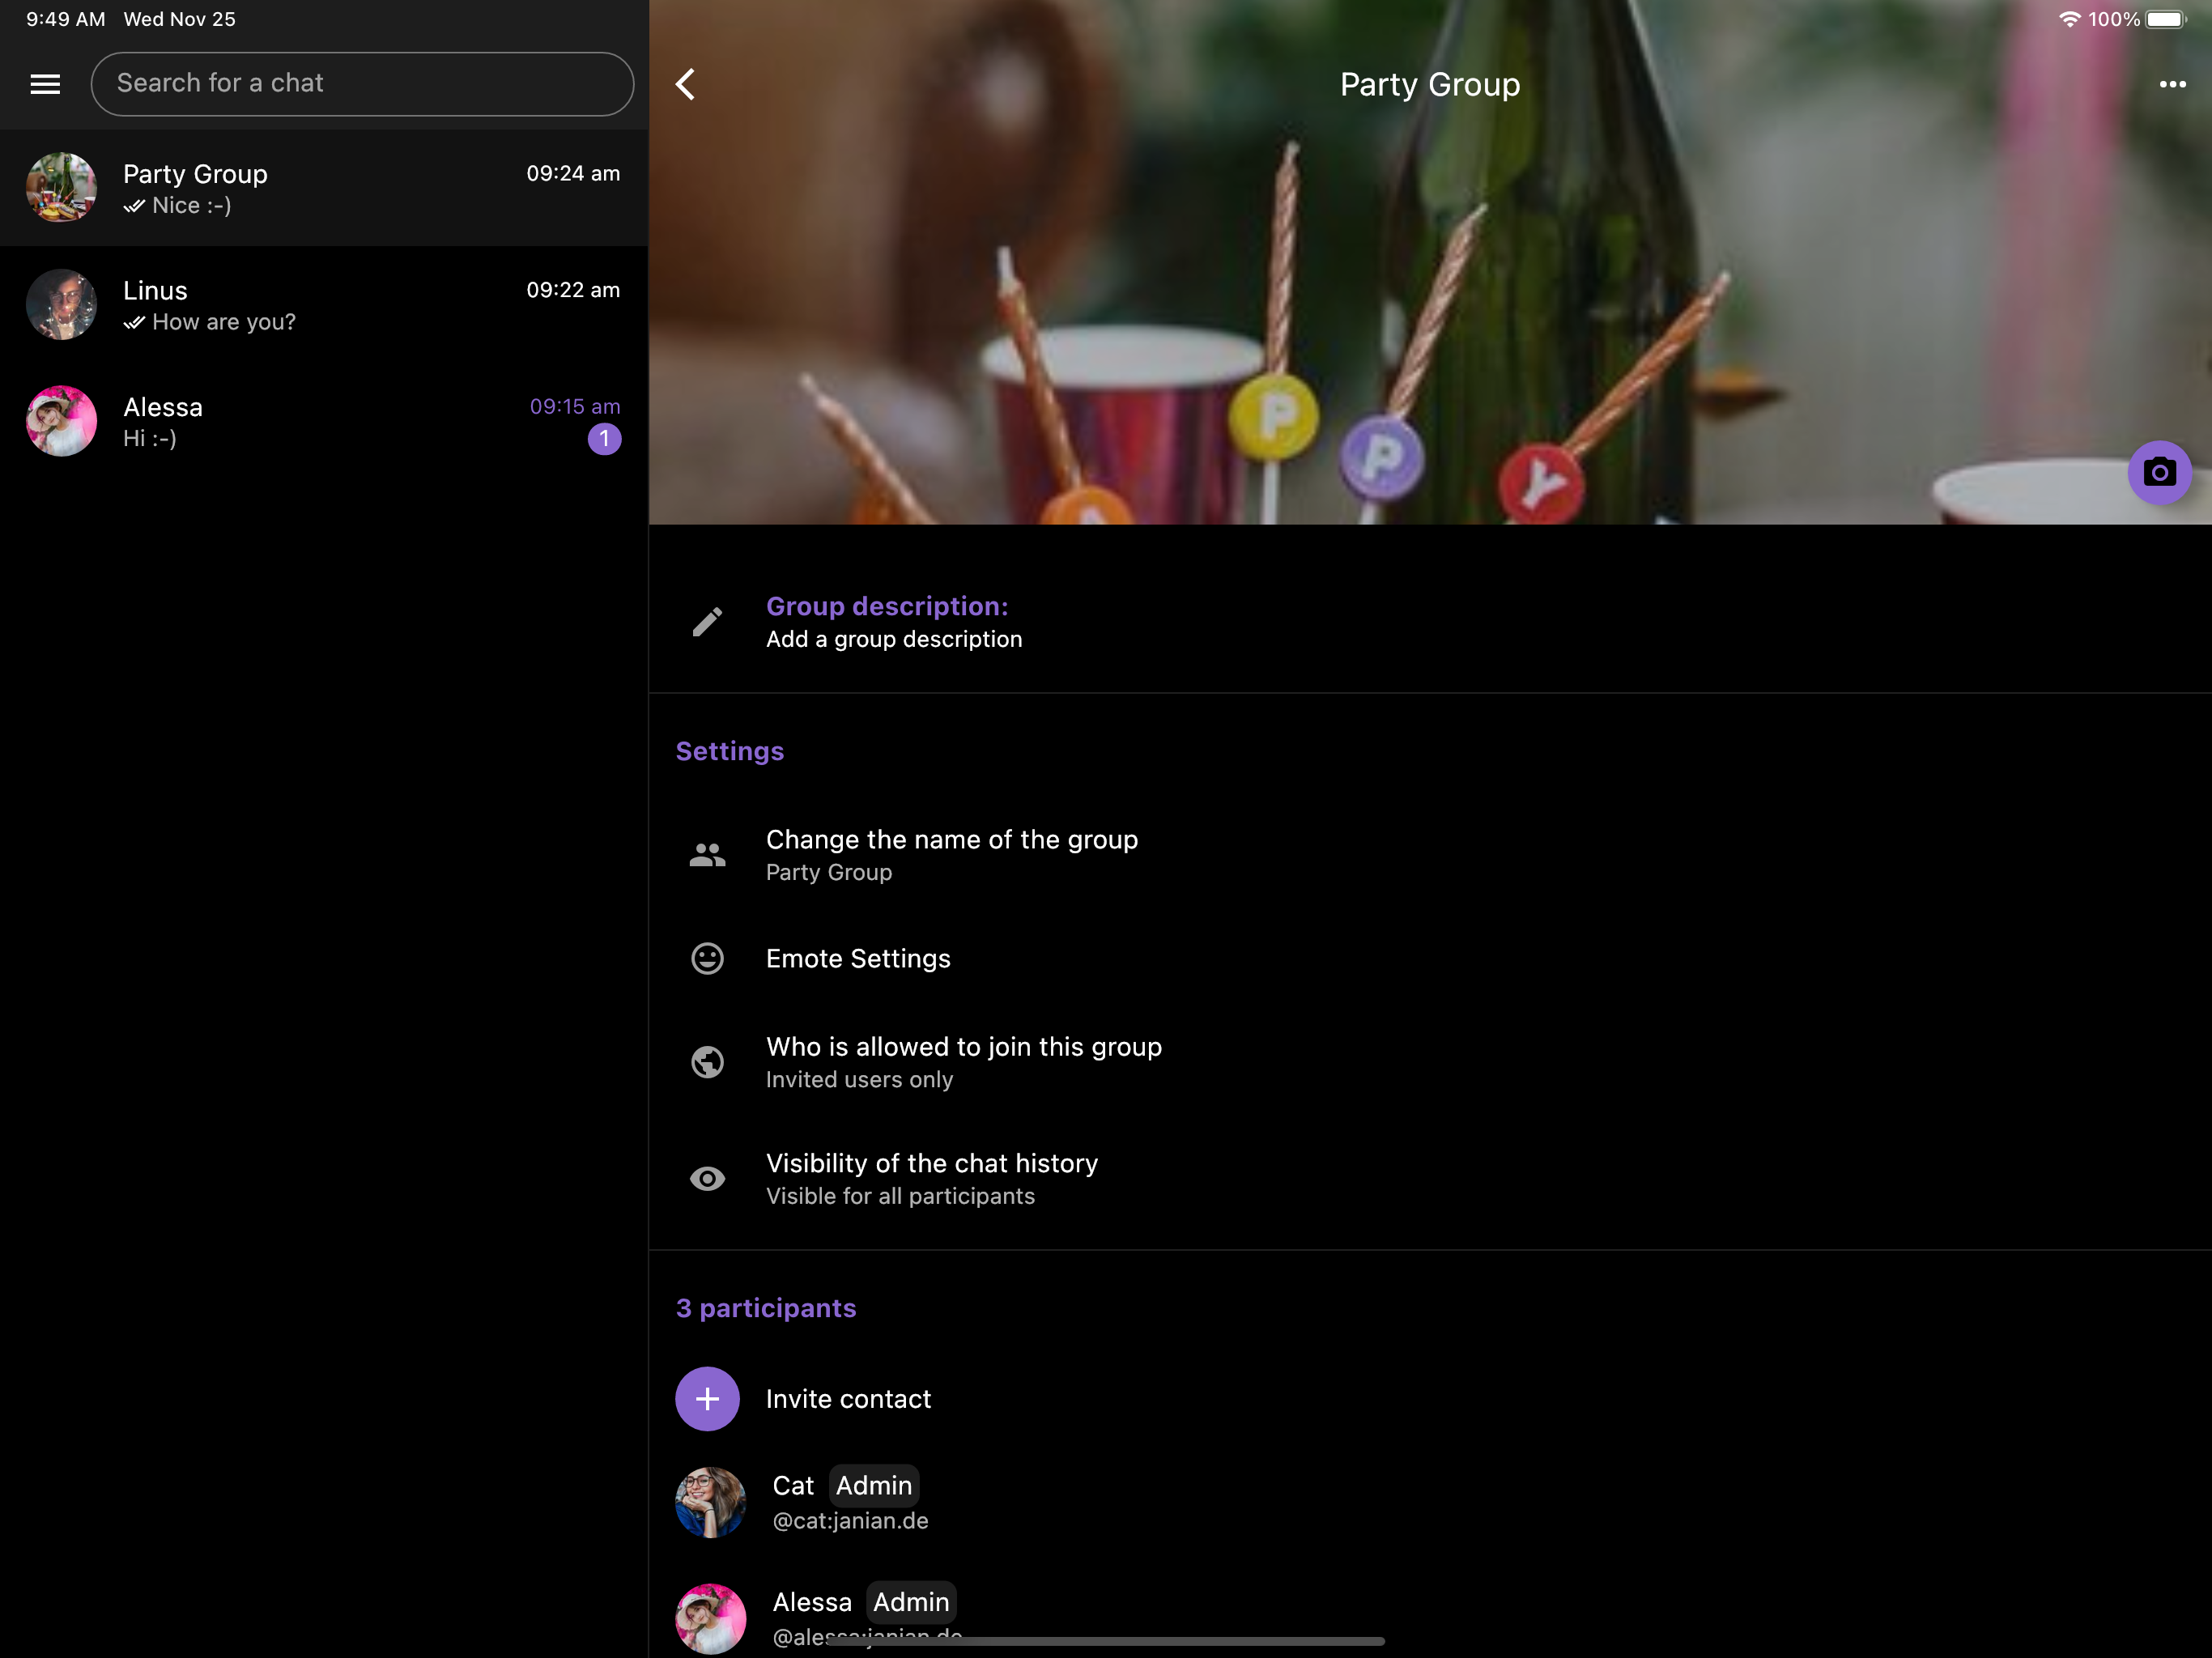This screenshot has width=2212, height=1658.
Task: Open participant Cat's profile entry
Action: 850,1502
